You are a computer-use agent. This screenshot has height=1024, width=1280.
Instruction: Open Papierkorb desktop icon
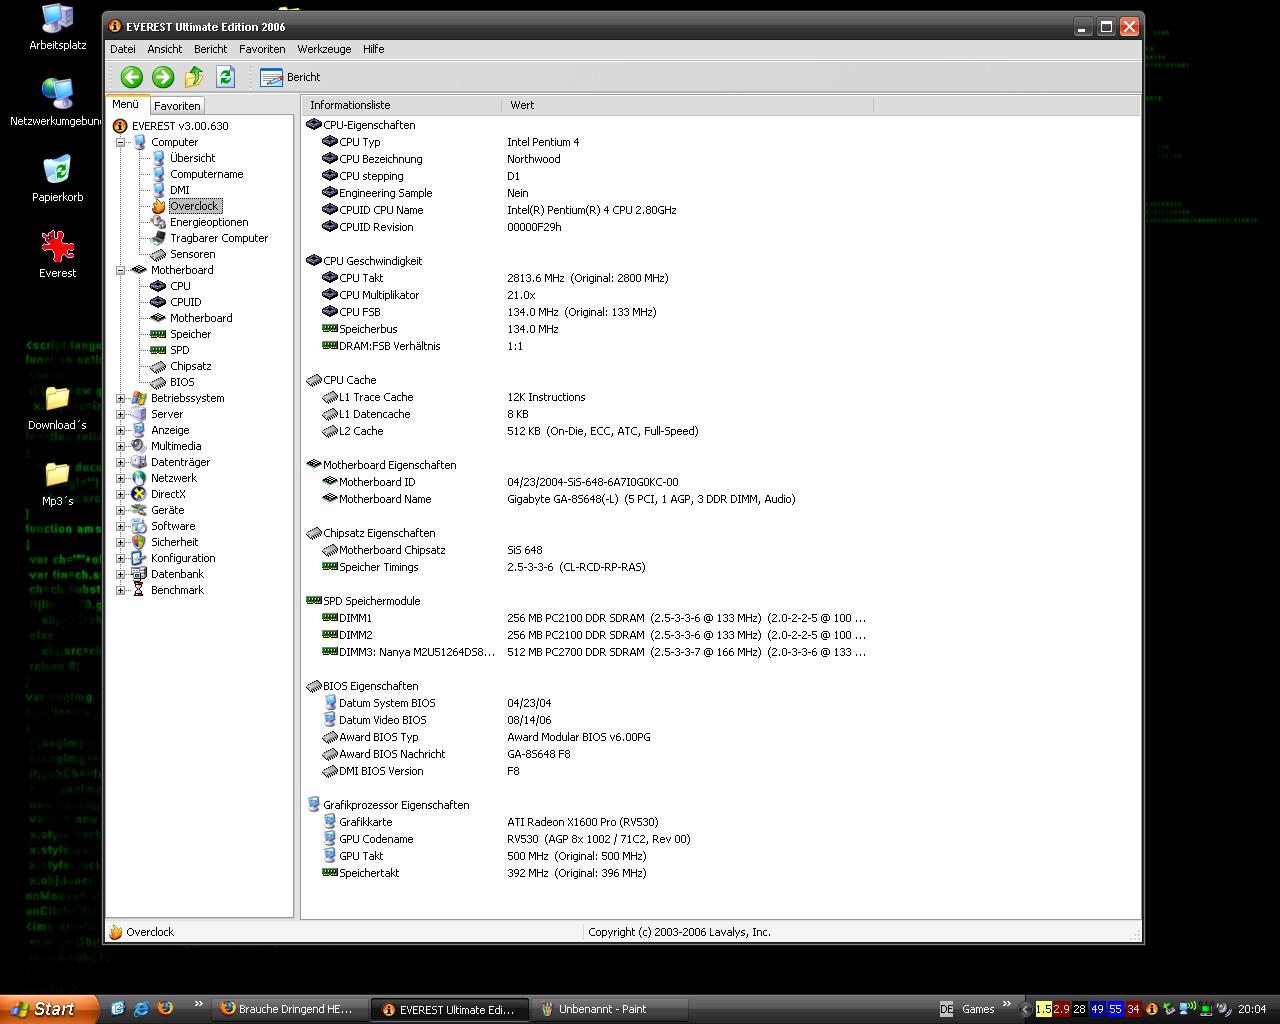pyautogui.click(x=58, y=179)
